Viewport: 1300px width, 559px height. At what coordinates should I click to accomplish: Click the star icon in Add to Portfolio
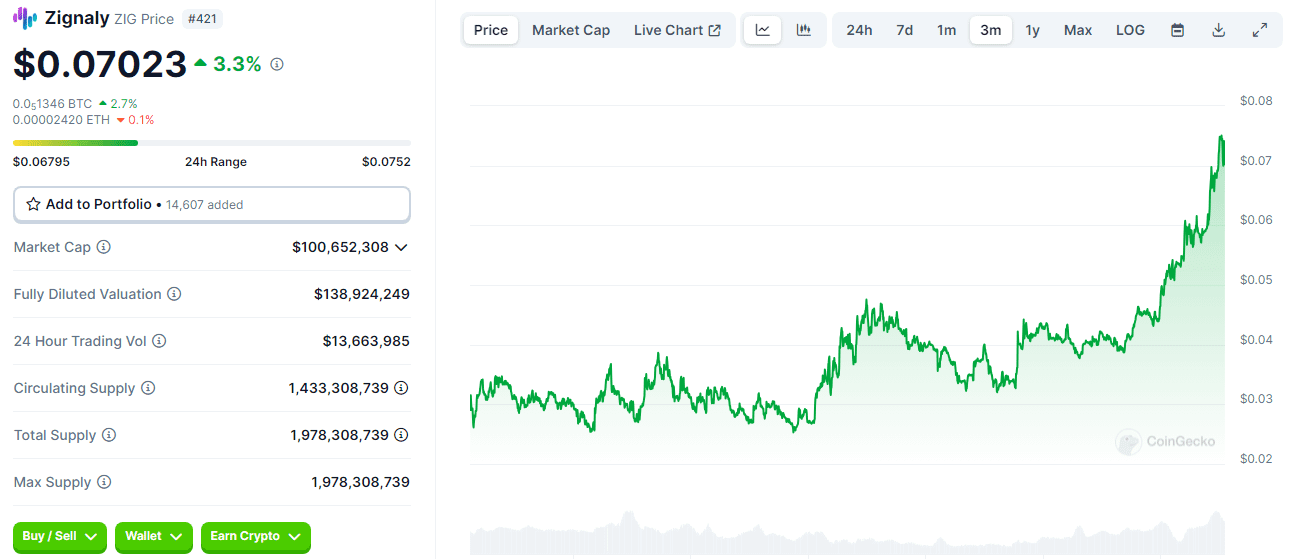pos(34,204)
